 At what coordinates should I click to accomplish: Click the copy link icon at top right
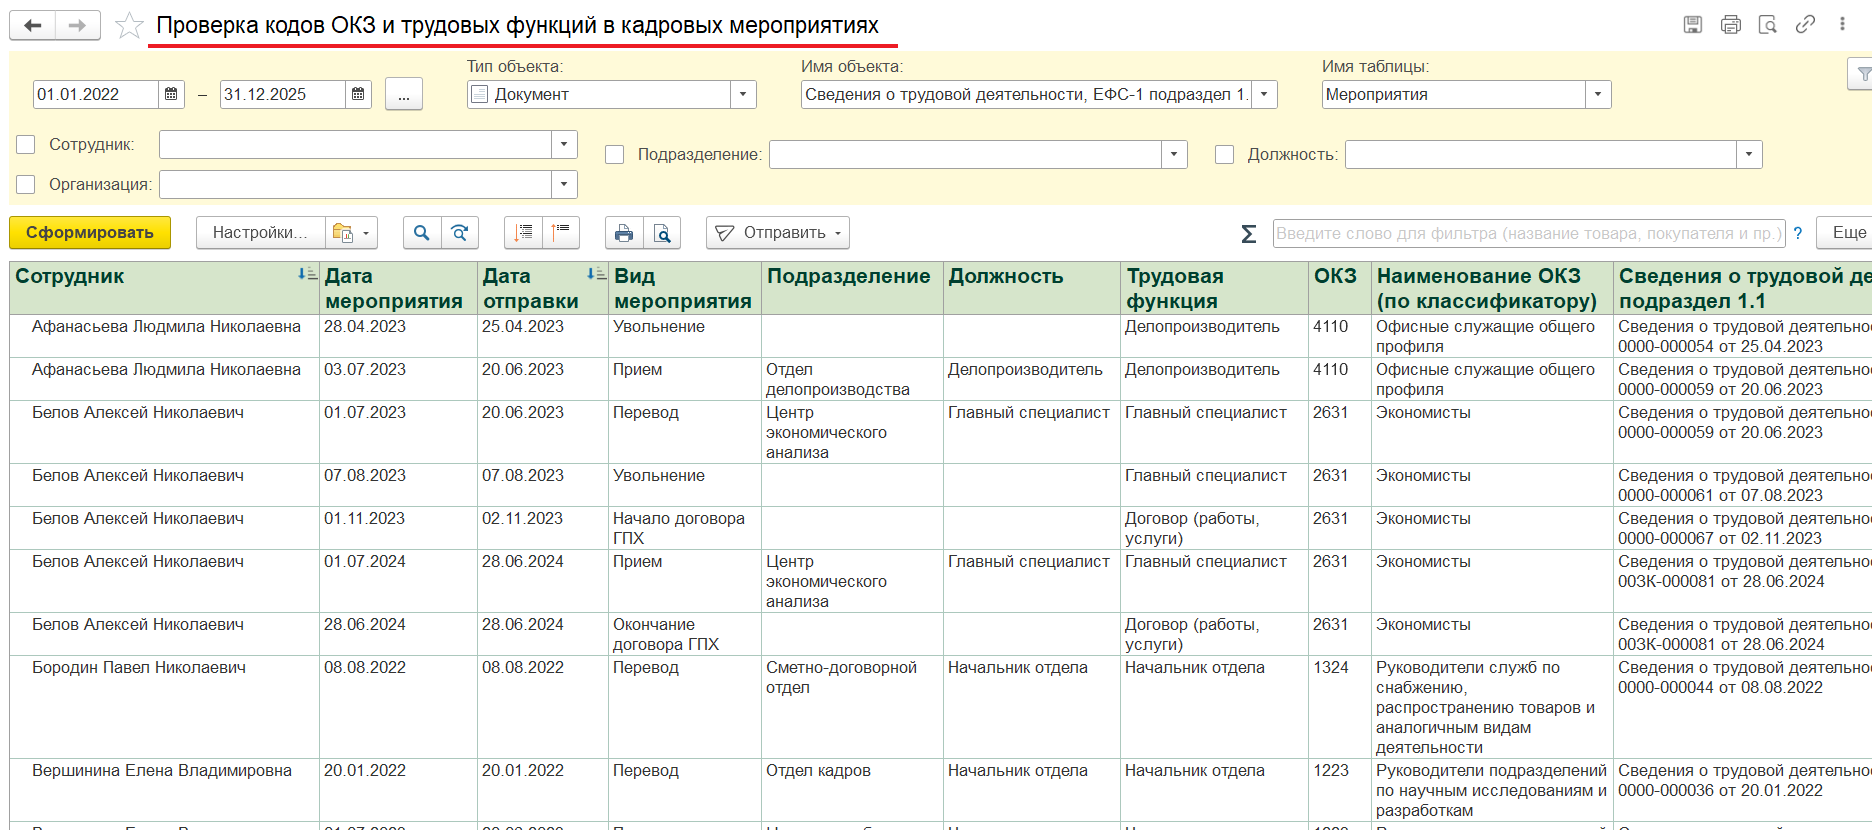[x=1805, y=25]
